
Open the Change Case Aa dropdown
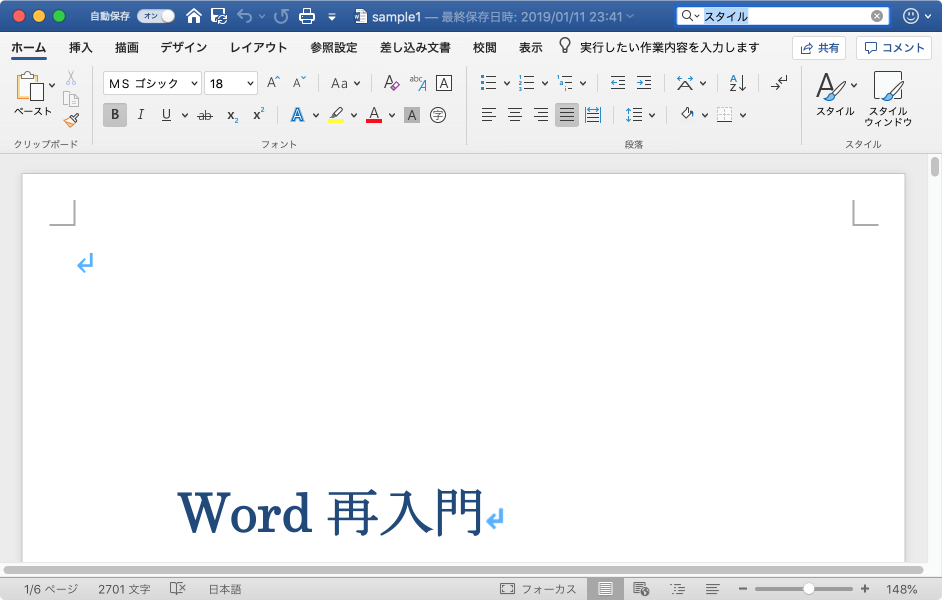(x=345, y=83)
